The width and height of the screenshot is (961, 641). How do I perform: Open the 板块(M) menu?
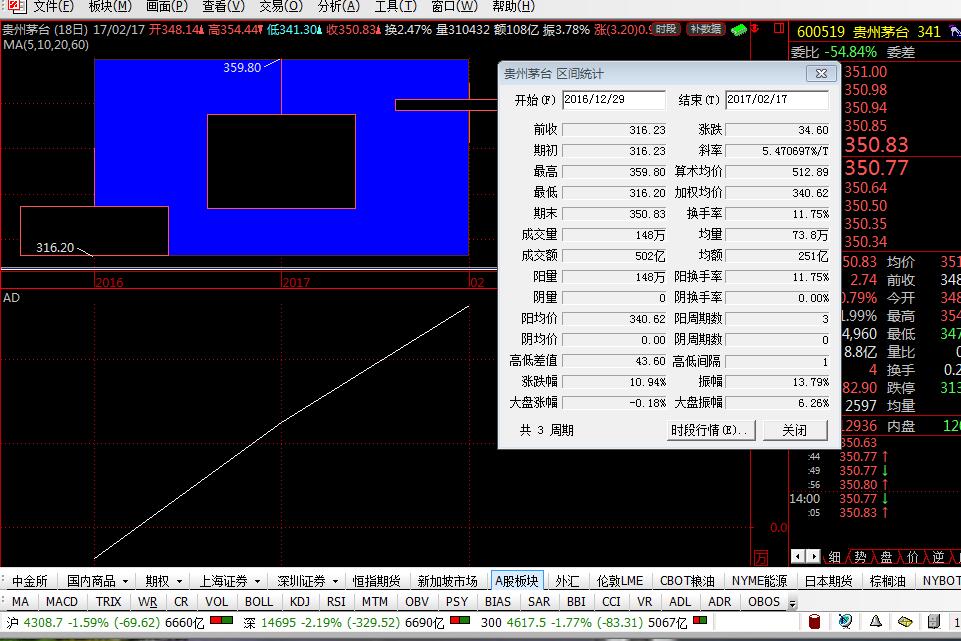click(110, 7)
